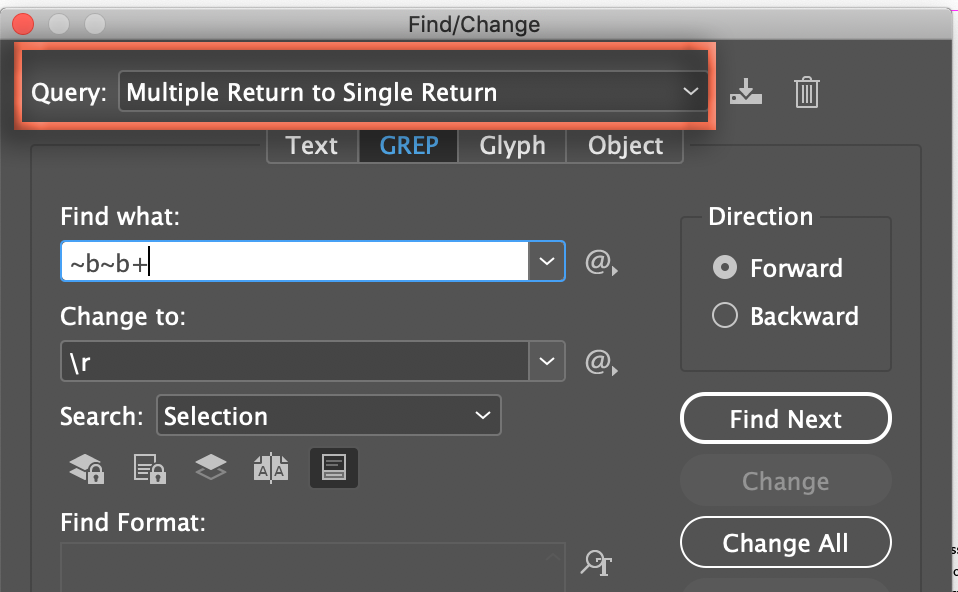Select the Backward direction radio button

pos(724,316)
